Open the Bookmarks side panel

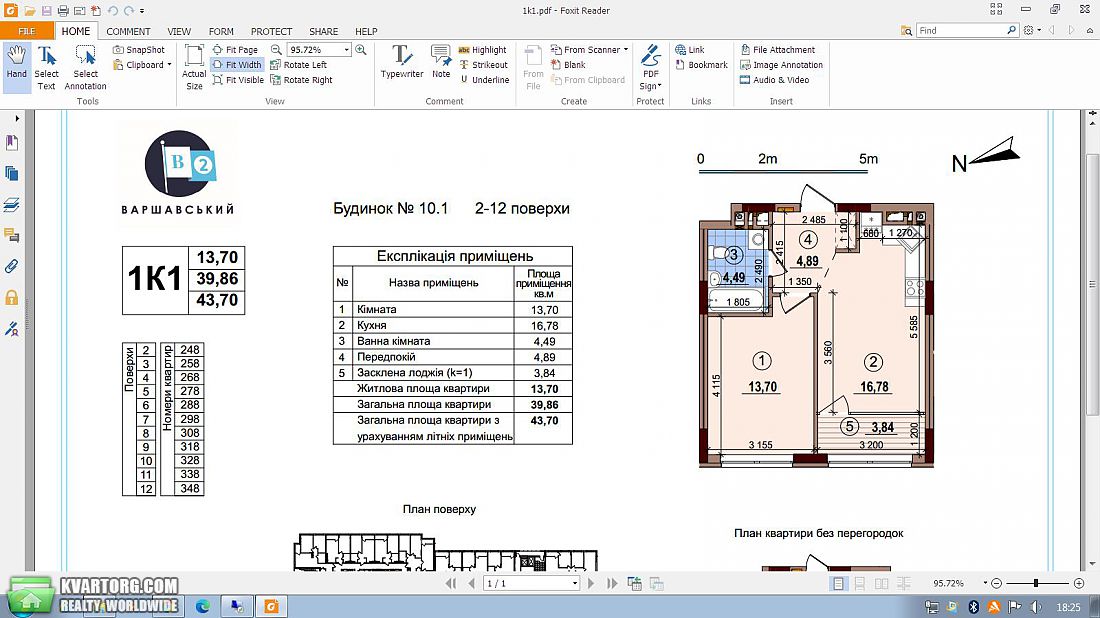tap(12, 143)
